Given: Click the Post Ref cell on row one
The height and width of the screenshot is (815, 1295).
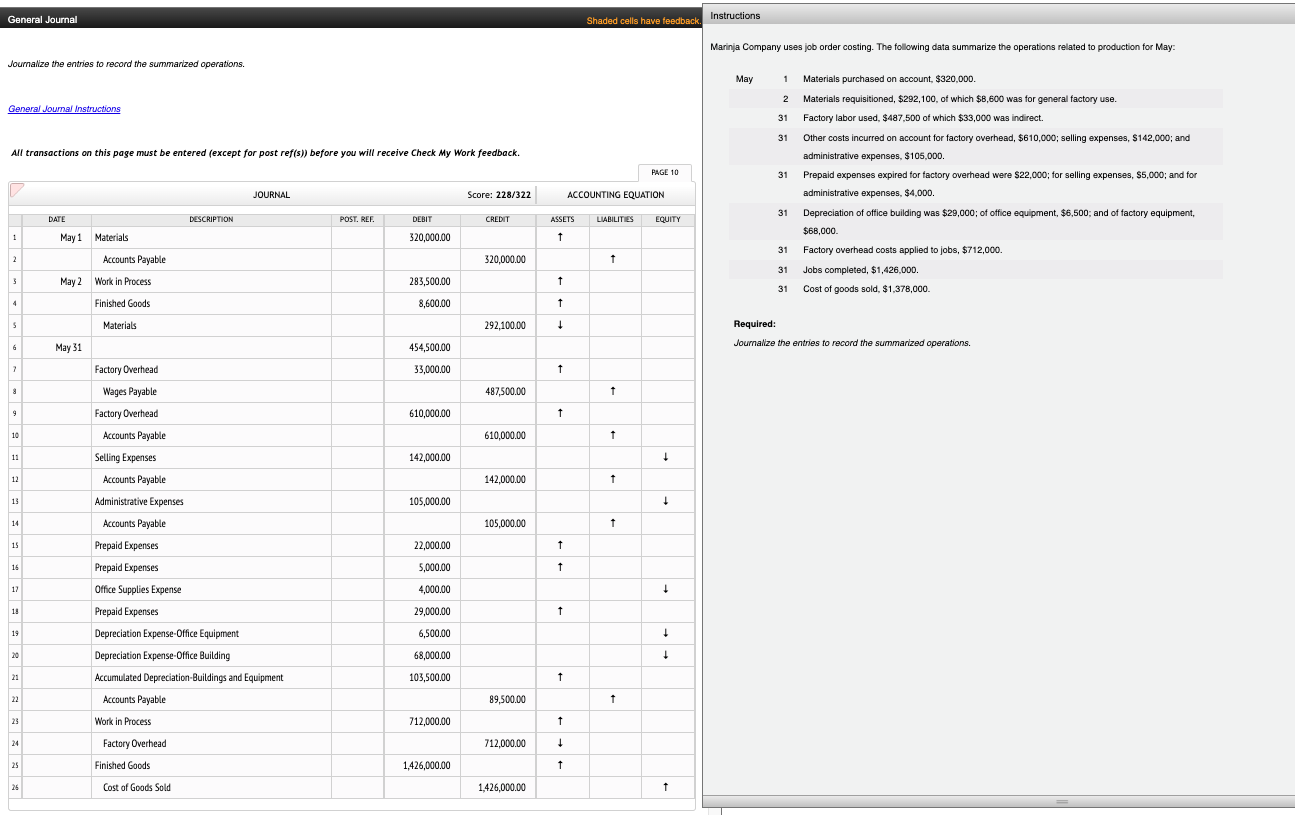Looking at the screenshot, I should [x=357, y=237].
